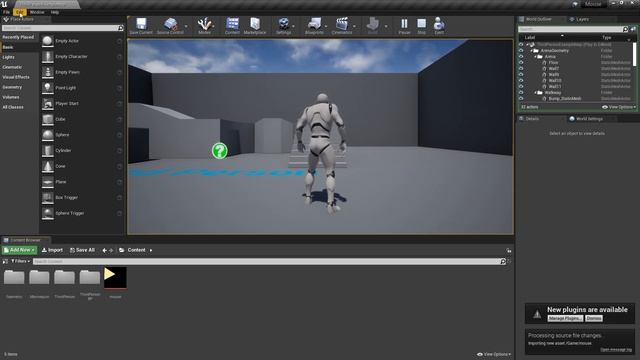Image resolution: width=640 pixels, height=360 pixels.
Task: Pick the Plane shape icon
Action: 48,182
